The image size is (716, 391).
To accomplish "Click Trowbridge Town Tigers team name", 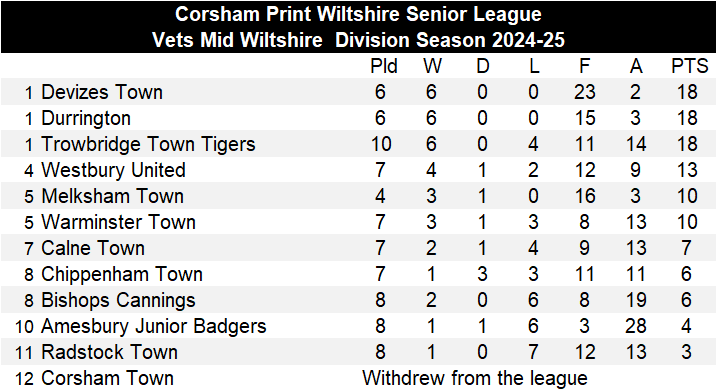I will click(x=148, y=144).
